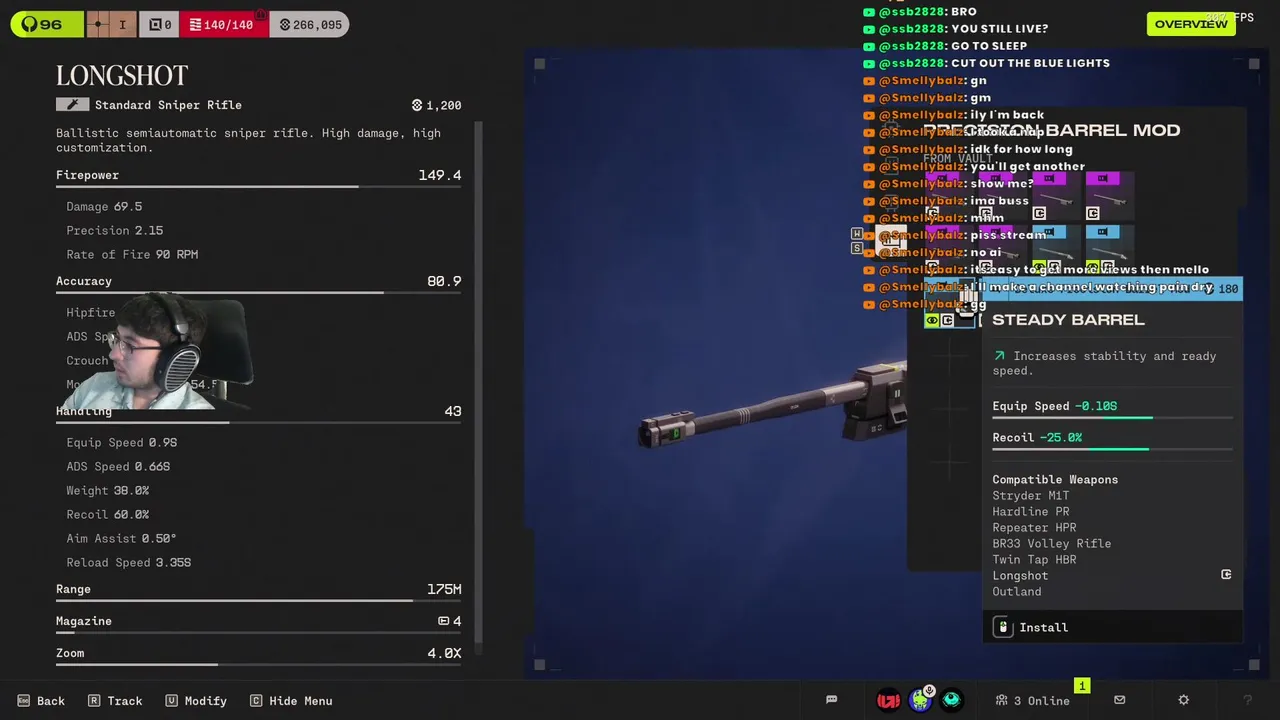Click the Accuracy stat bar

click(x=258, y=293)
